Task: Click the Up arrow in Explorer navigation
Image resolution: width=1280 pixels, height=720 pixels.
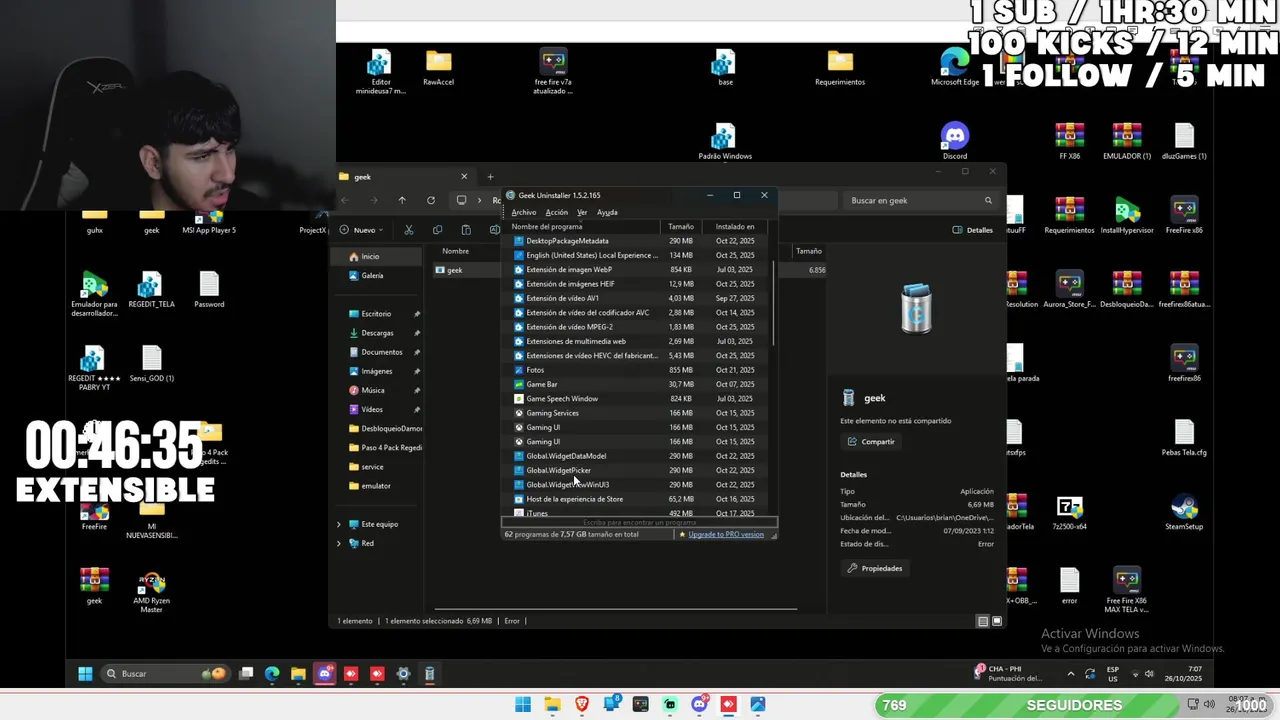Action: tap(402, 200)
